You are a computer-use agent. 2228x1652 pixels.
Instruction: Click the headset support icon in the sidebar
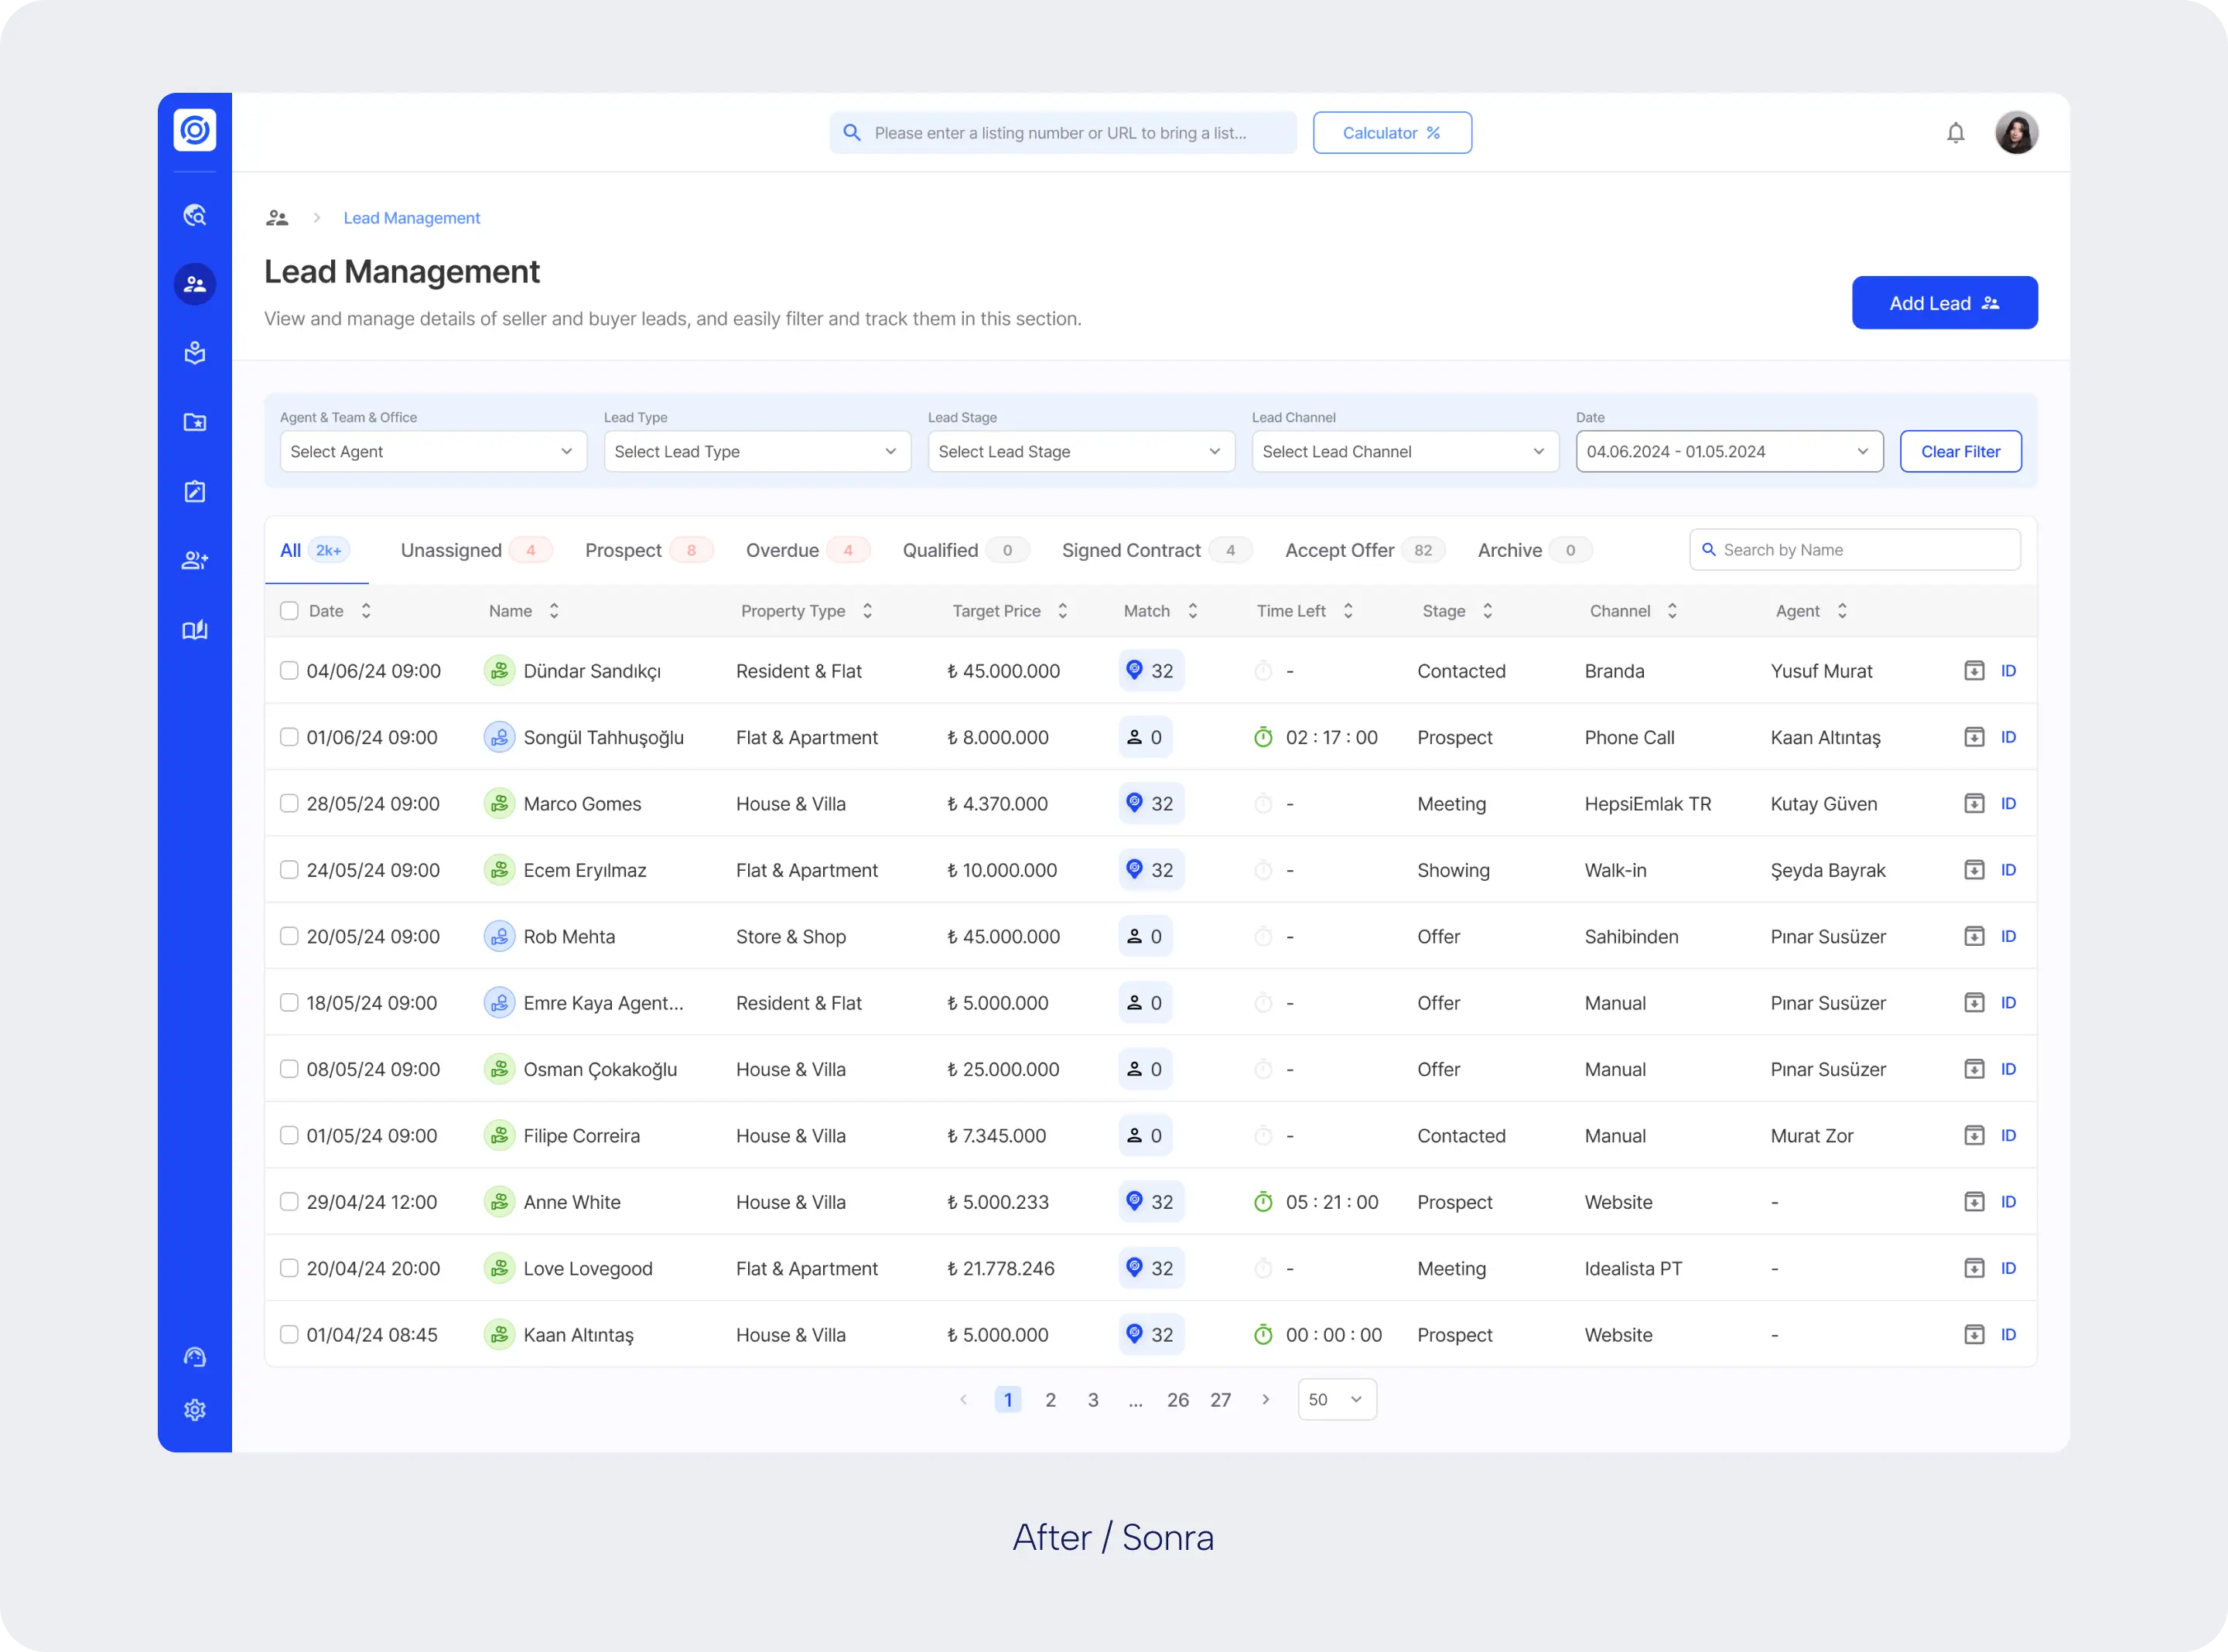195,1357
